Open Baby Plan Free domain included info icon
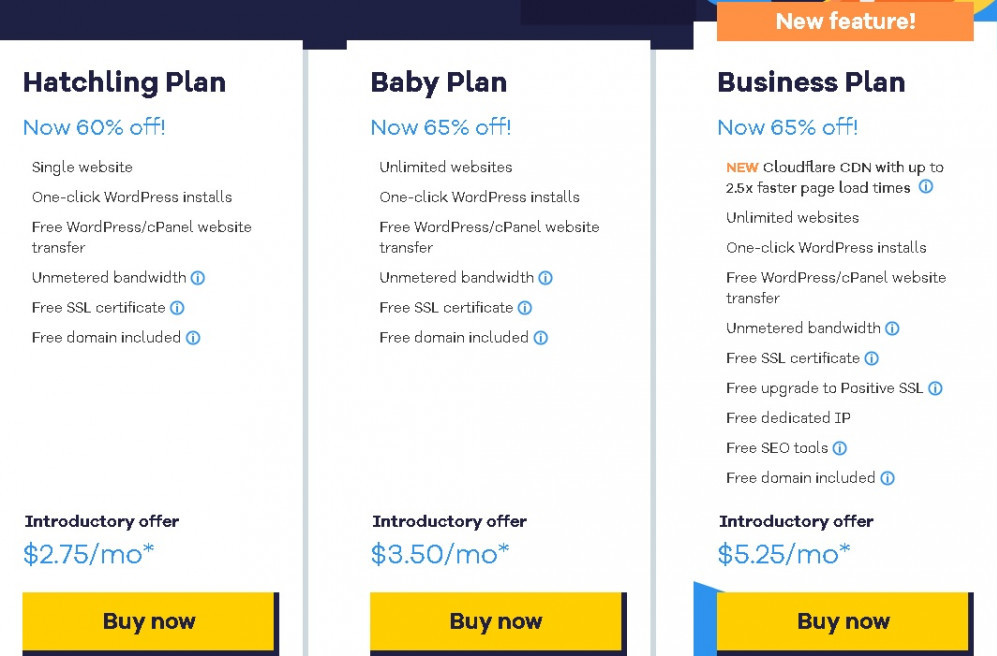The image size is (997, 656). 540,338
